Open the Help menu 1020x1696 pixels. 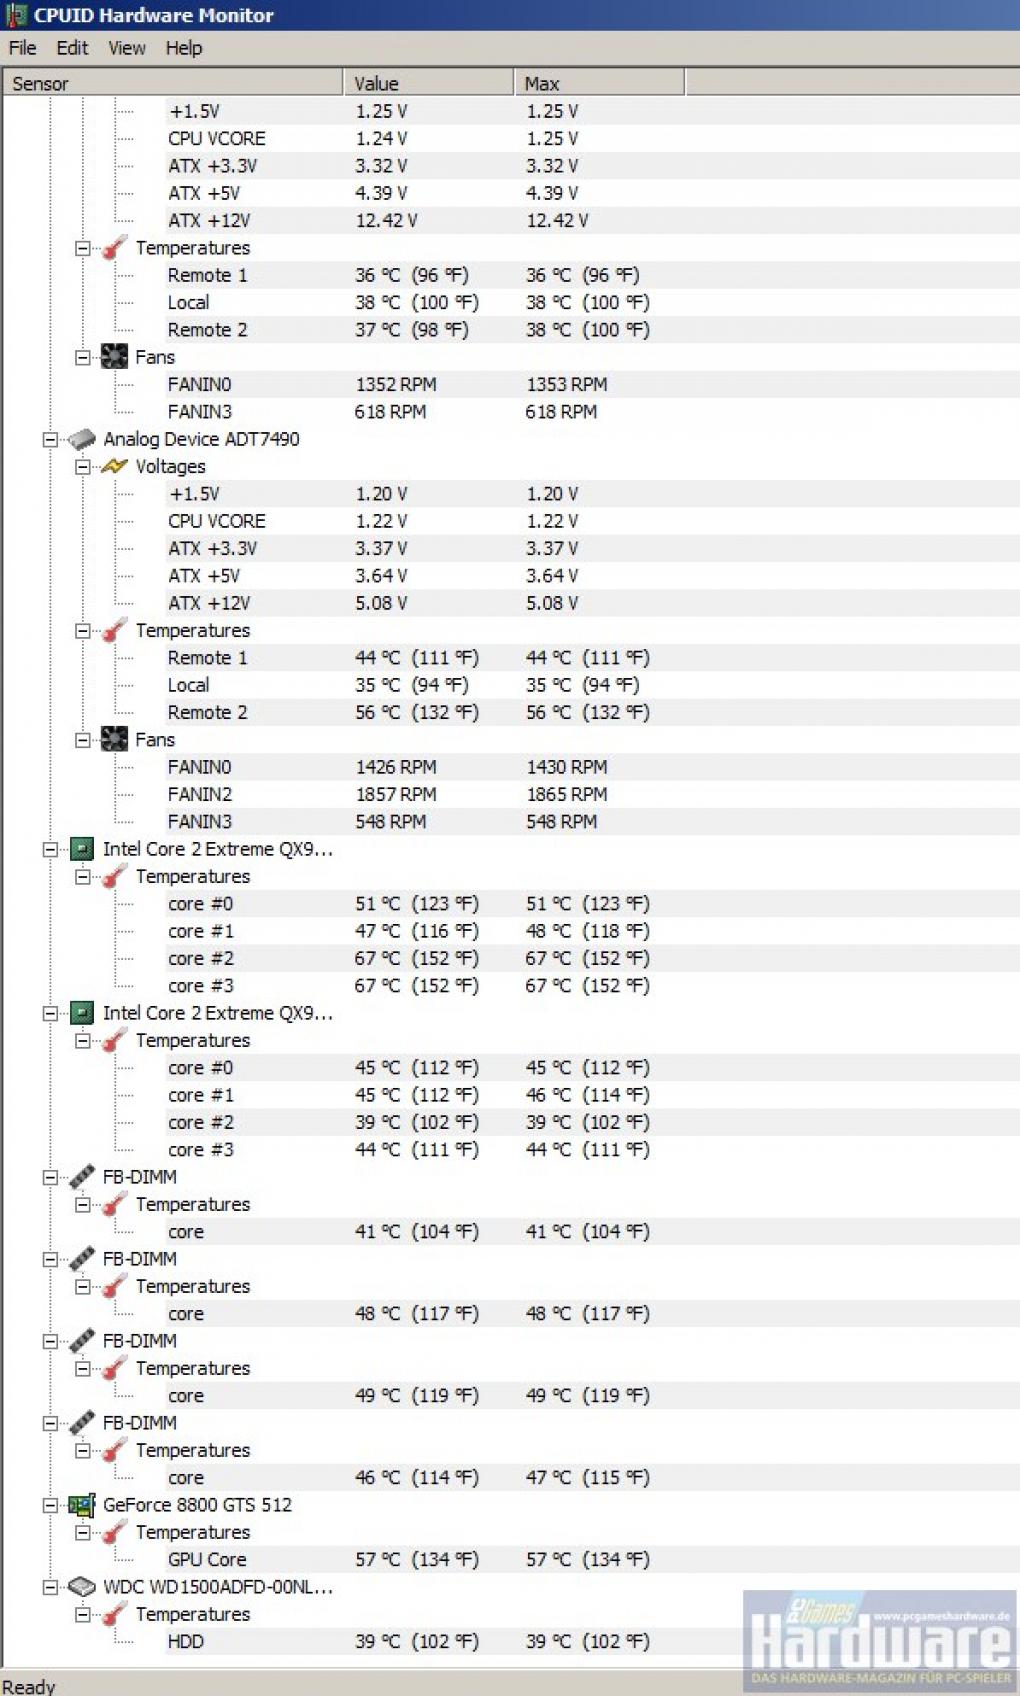point(183,48)
